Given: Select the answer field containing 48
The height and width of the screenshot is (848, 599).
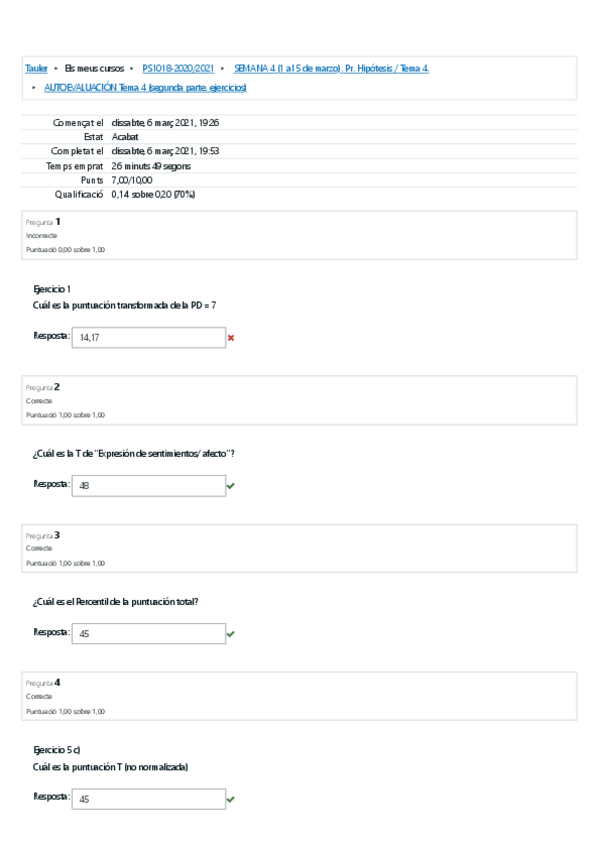Looking at the screenshot, I should (148, 485).
